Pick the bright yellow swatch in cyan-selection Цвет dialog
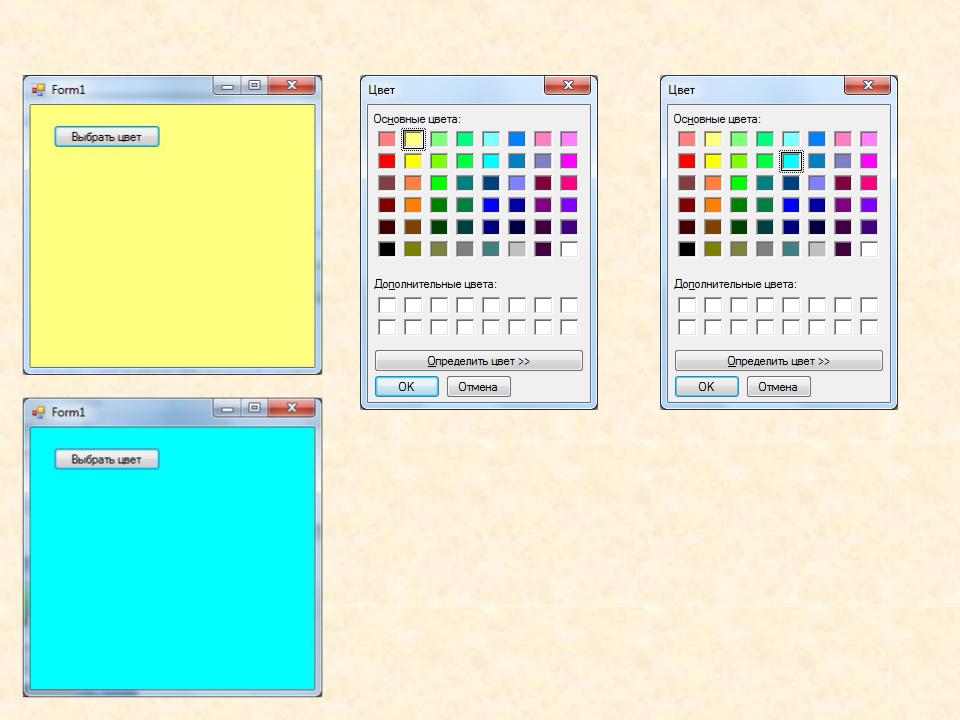 point(713,161)
